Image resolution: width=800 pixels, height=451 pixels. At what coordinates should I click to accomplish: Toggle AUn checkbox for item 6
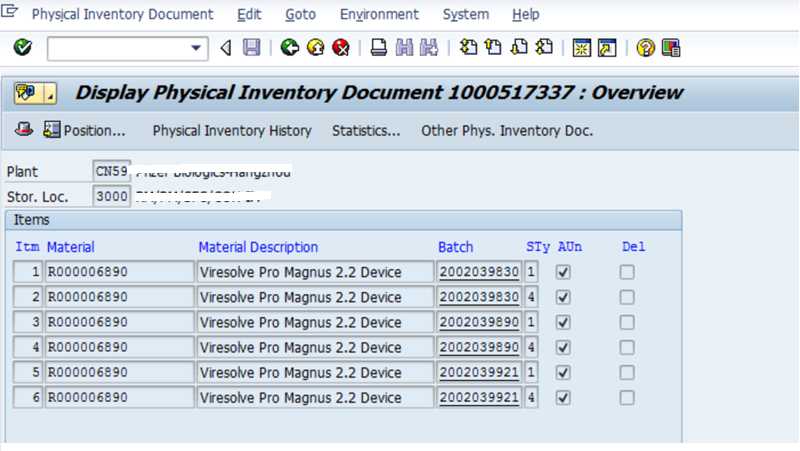(x=563, y=397)
